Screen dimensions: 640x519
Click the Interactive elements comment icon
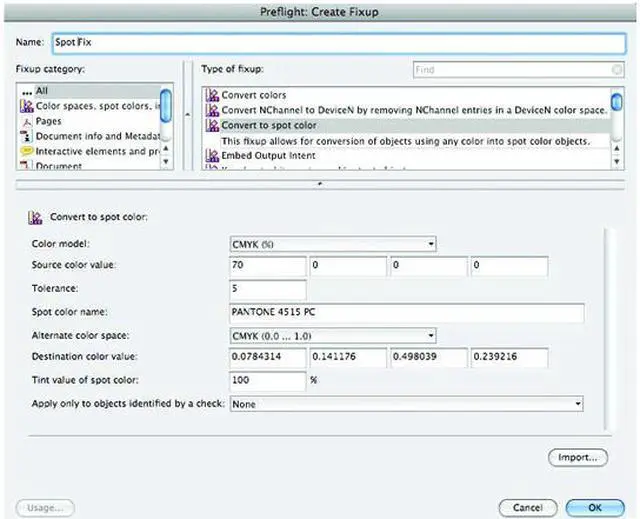[27, 151]
